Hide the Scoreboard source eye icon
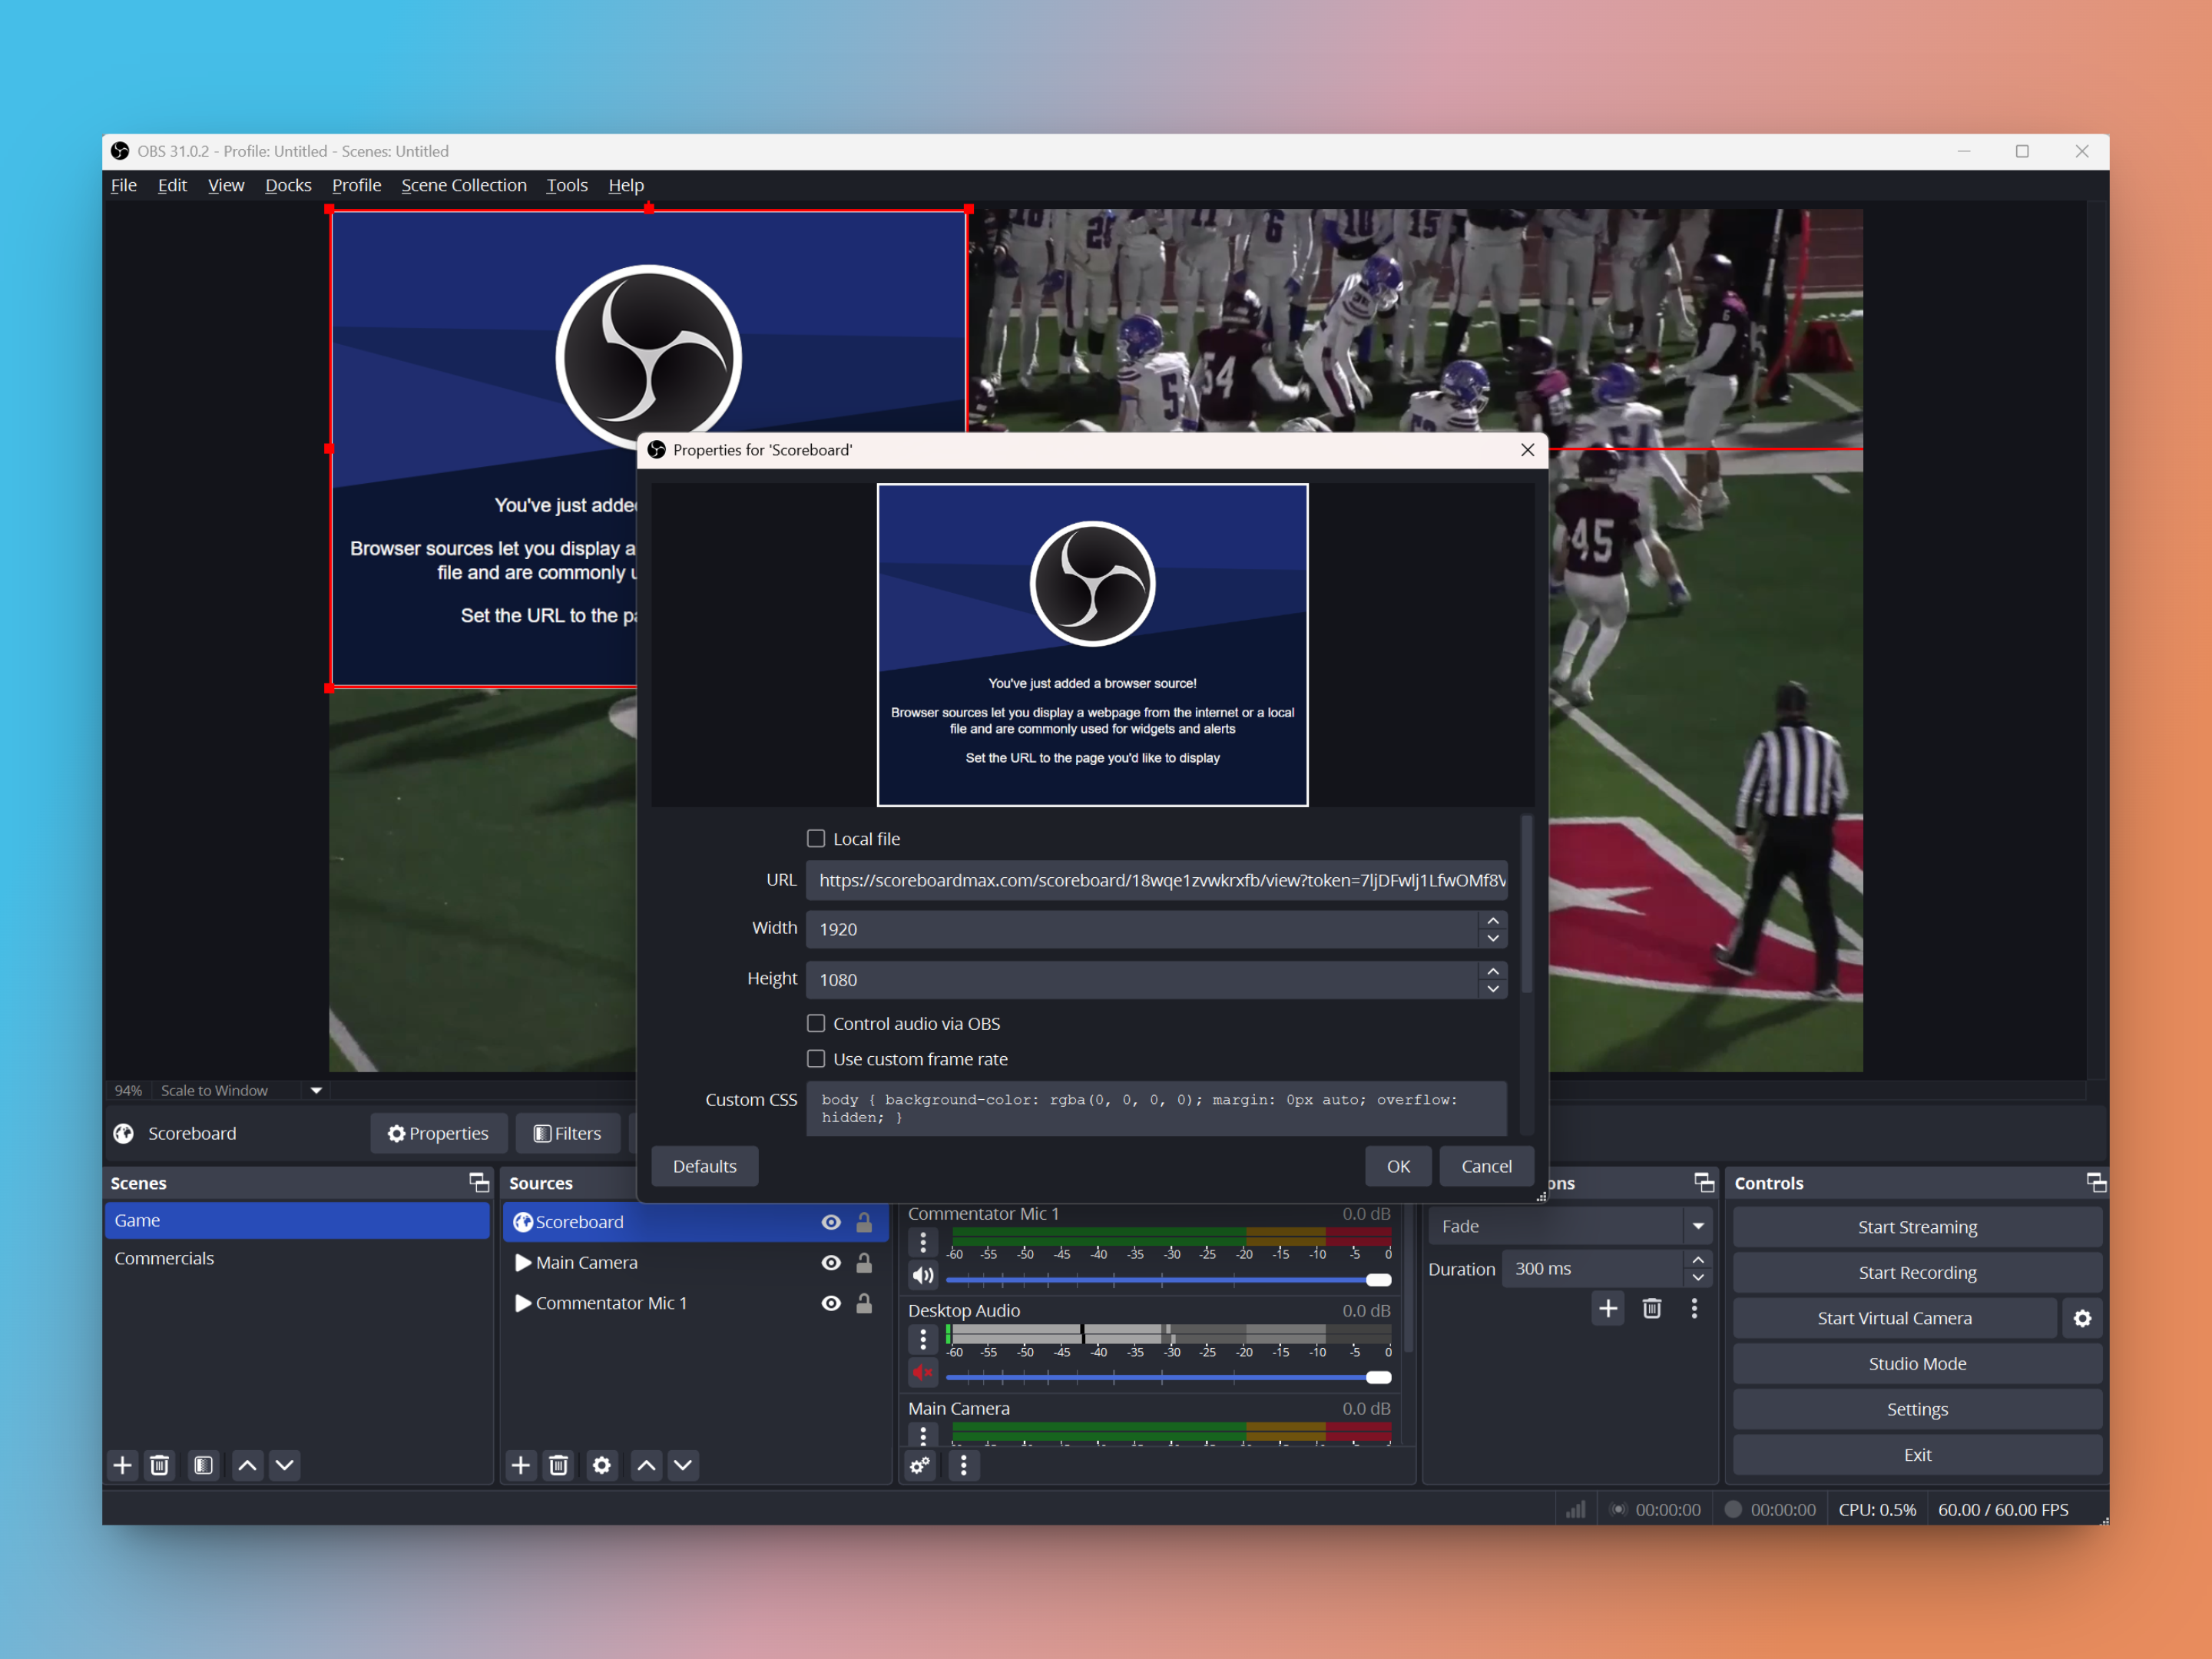This screenshot has width=2212, height=1659. pyautogui.click(x=831, y=1222)
